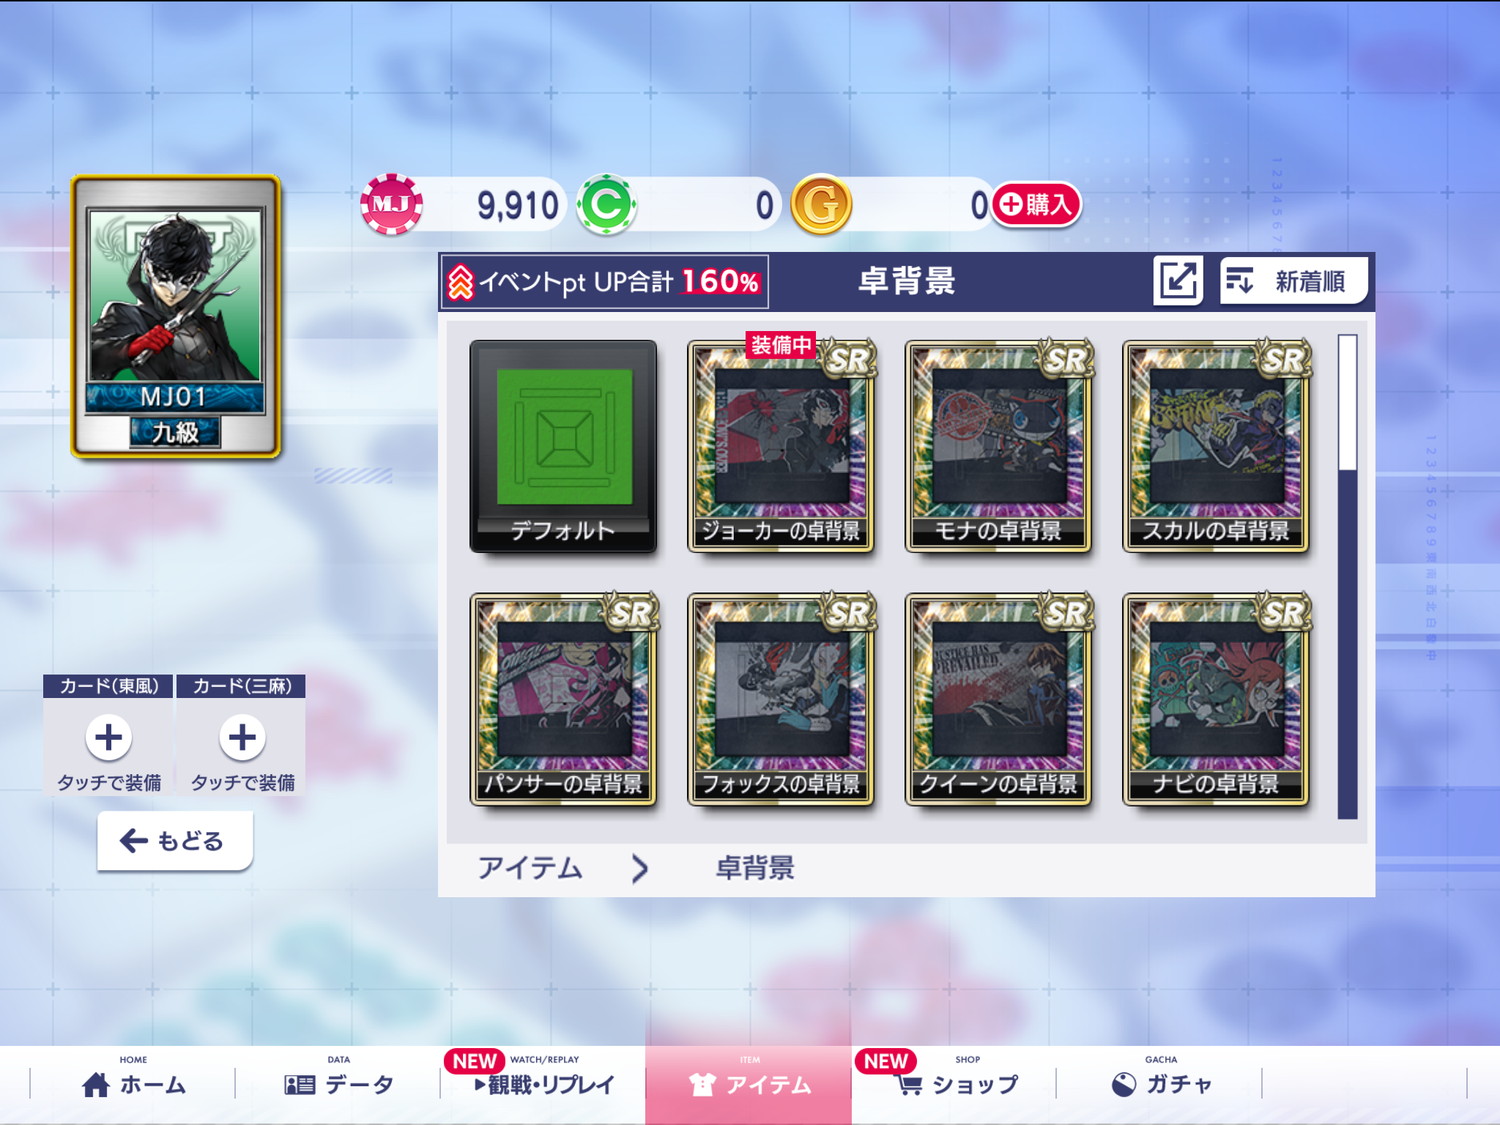Open the ショップ tab

point(957,1084)
